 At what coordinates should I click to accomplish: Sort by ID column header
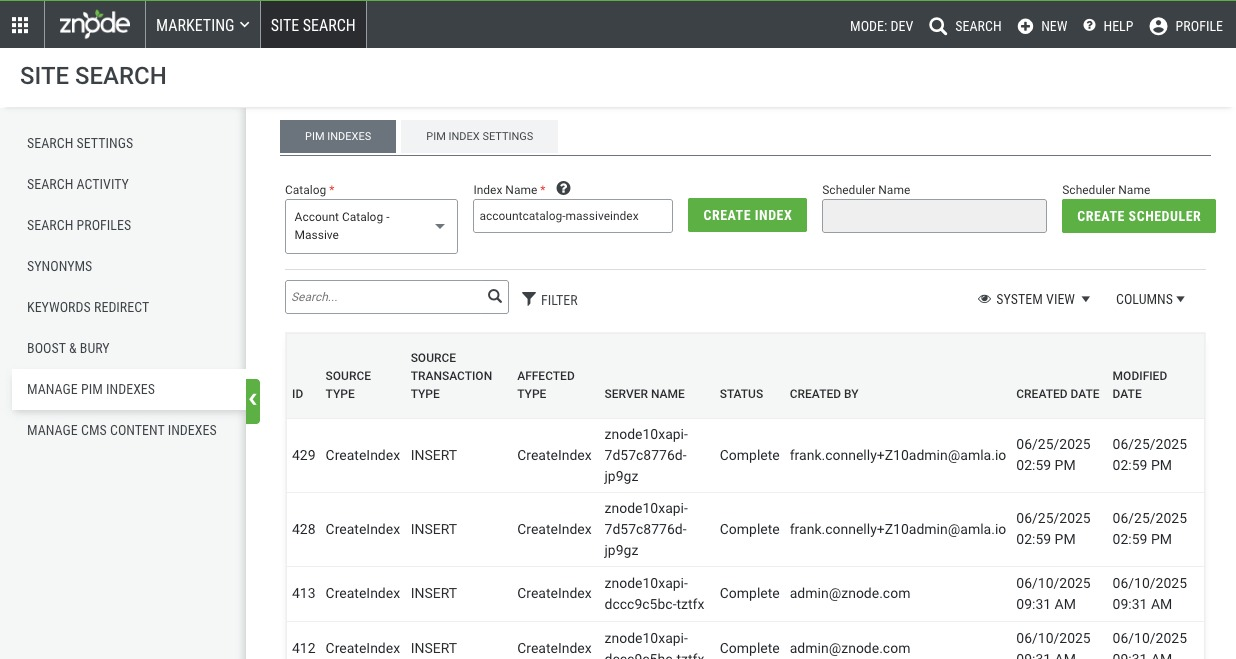(298, 394)
